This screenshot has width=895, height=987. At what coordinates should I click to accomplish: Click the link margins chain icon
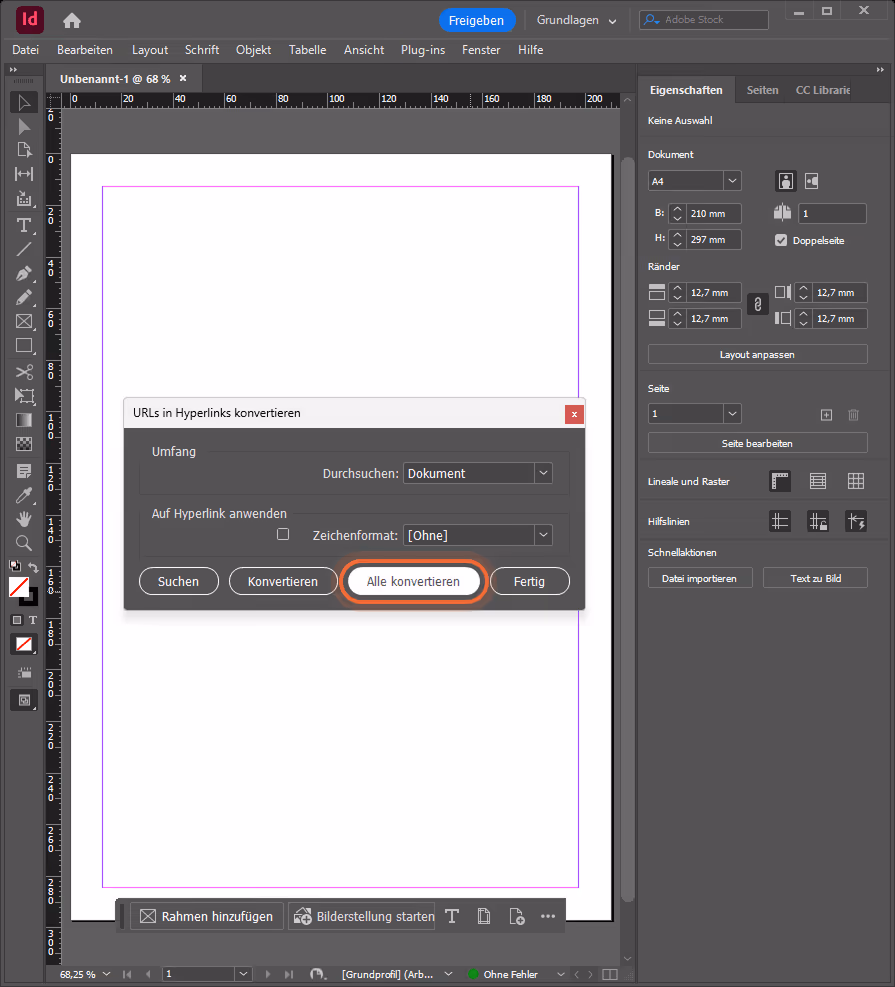pos(758,305)
